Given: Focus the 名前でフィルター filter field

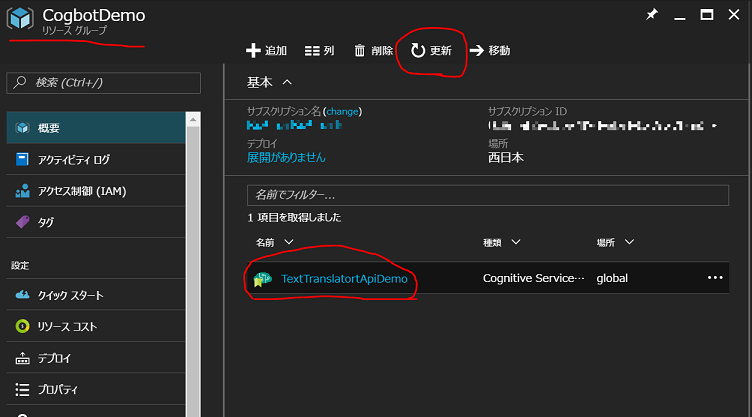Looking at the screenshot, I should 488,195.
